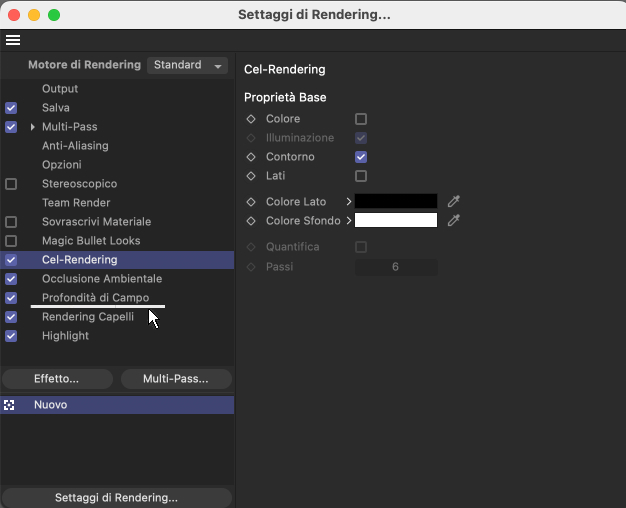
Task: Select Occlusione Ambientale in the list
Action: (102, 279)
